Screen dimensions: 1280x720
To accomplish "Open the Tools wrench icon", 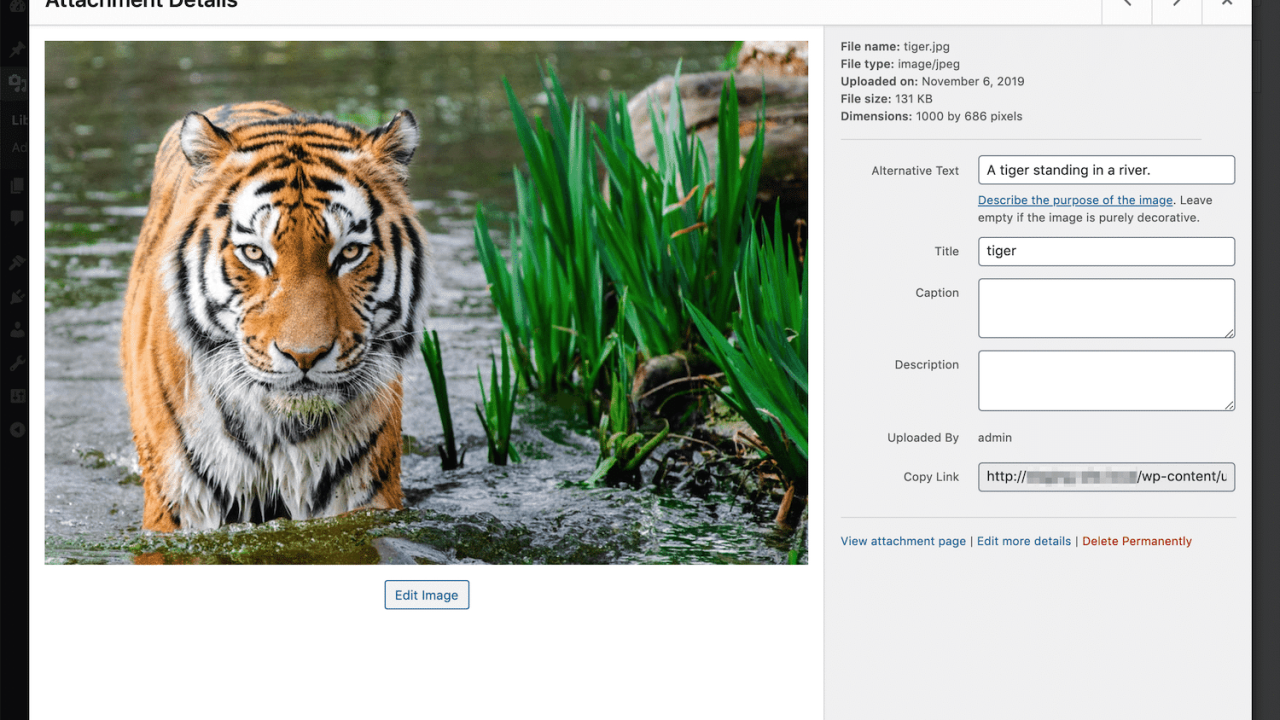I will pyautogui.click(x=16, y=362).
